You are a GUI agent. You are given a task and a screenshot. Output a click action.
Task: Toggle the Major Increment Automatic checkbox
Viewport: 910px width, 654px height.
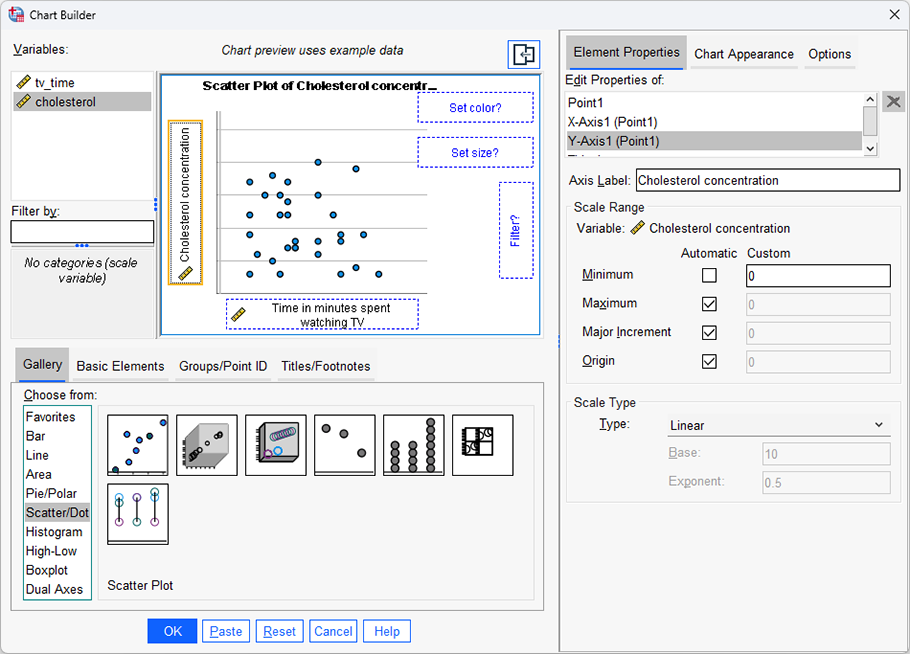point(710,333)
